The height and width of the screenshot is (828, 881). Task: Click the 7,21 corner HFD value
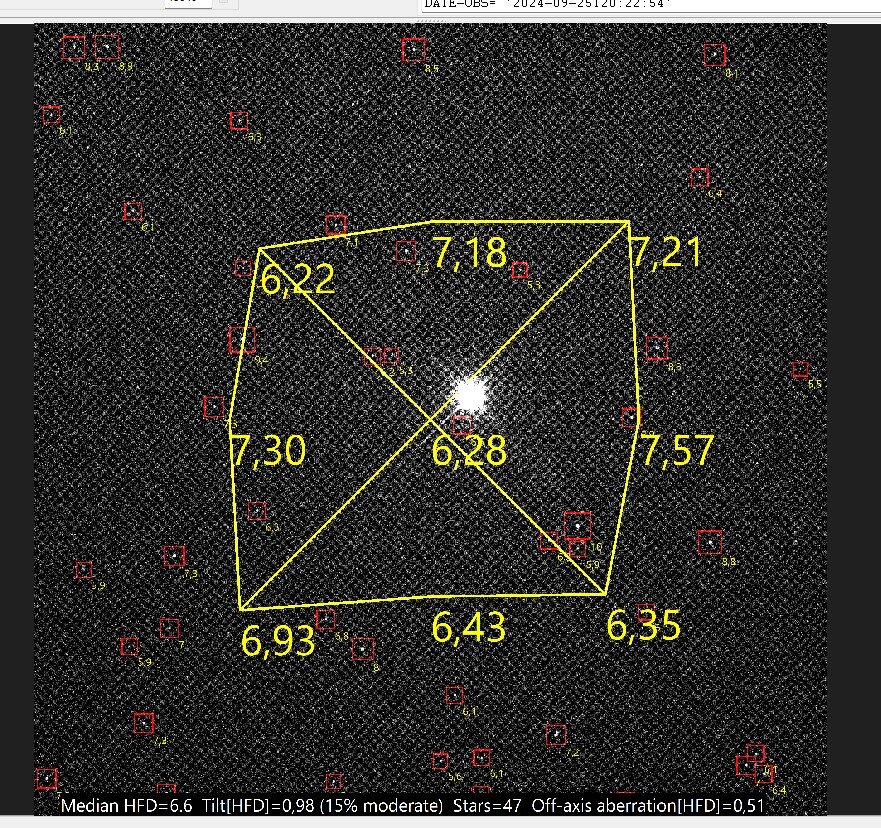tap(666, 252)
